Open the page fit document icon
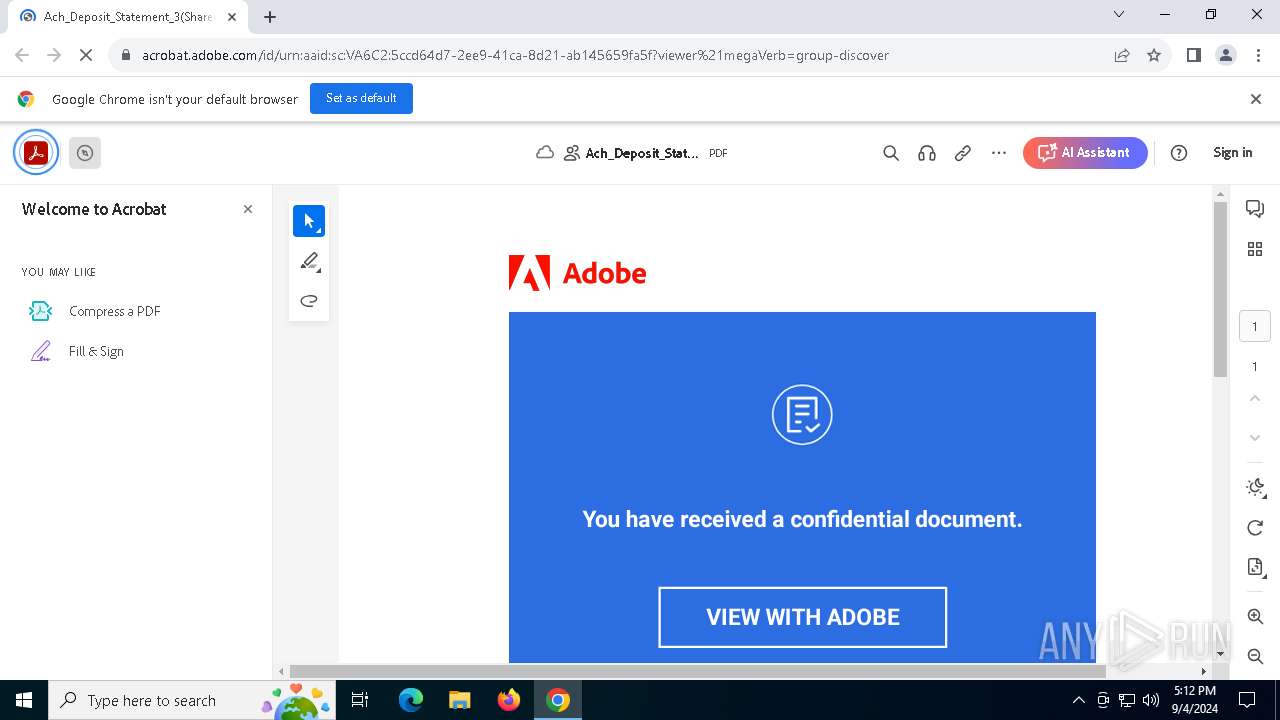The height and width of the screenshot is (720, 1280). coord(1255,568)
